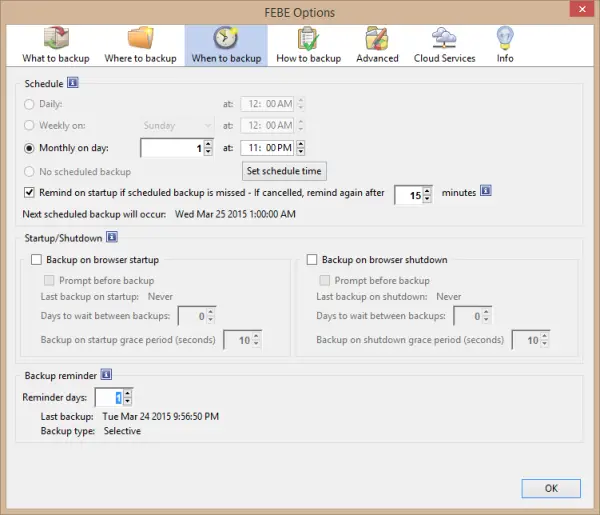Open the Where to backup folder icon
Viewport: 600px width, 515px height.
pyautogui.click(x=140, y=38)
